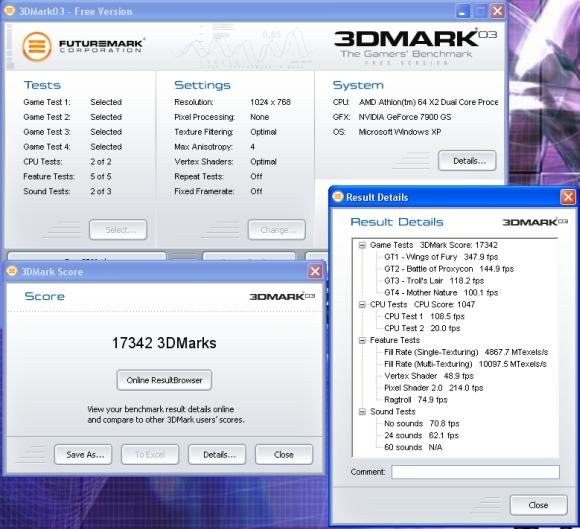The image size is (580, 529).
Task: Open system Details in 3DMark03 main window
Action: 467,161
